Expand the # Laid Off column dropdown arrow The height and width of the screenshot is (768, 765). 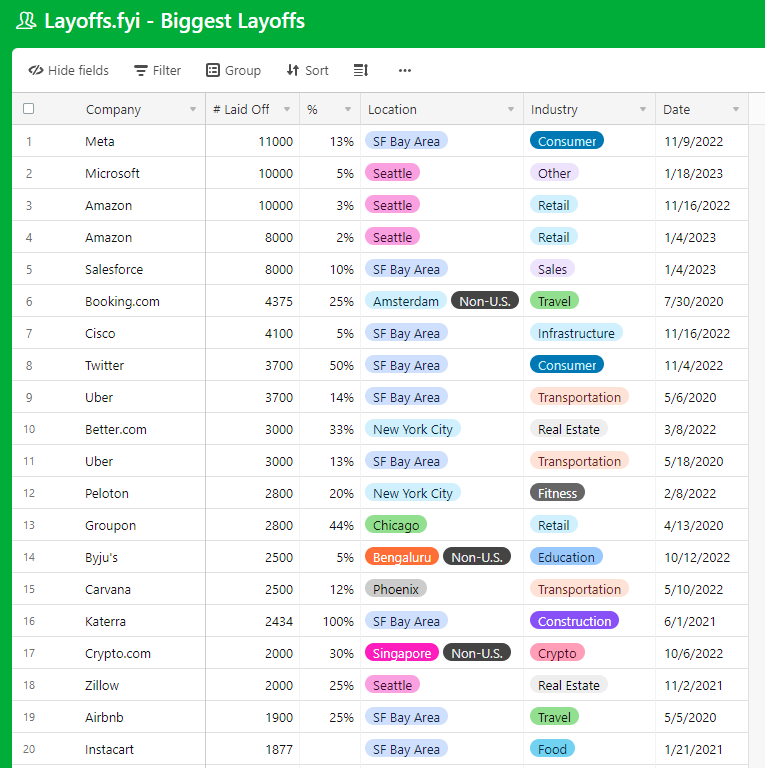coord(287,109)
